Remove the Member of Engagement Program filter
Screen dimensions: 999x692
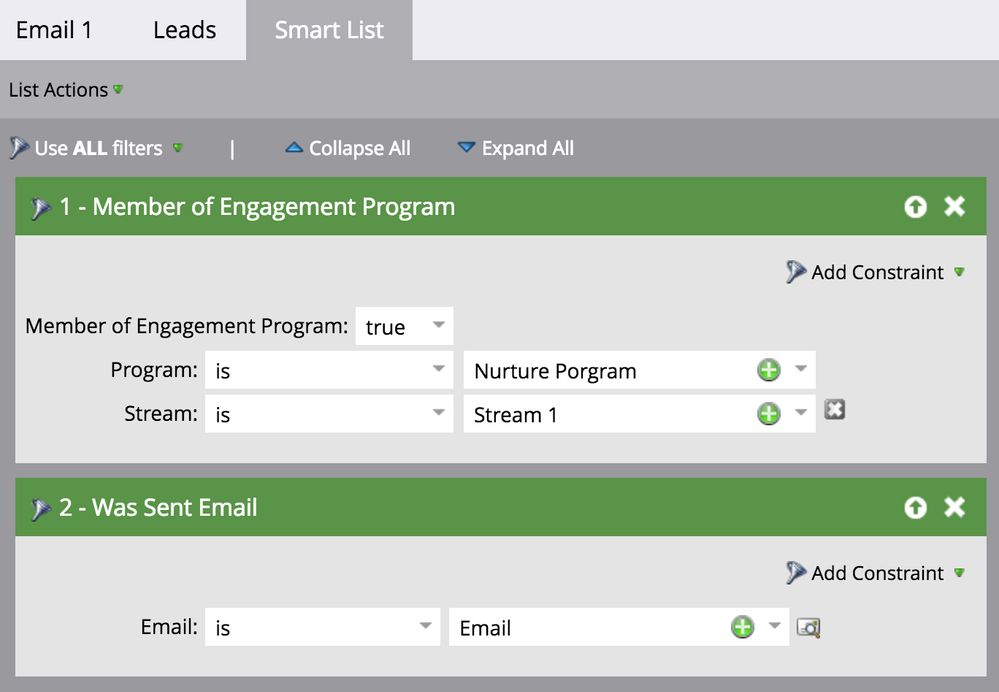954,206
